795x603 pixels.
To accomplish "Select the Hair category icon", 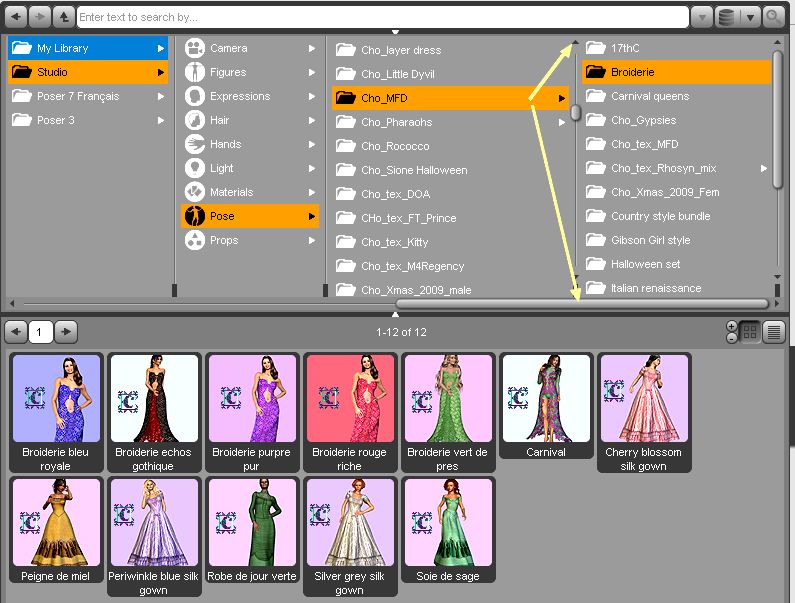I will (195, 120).
